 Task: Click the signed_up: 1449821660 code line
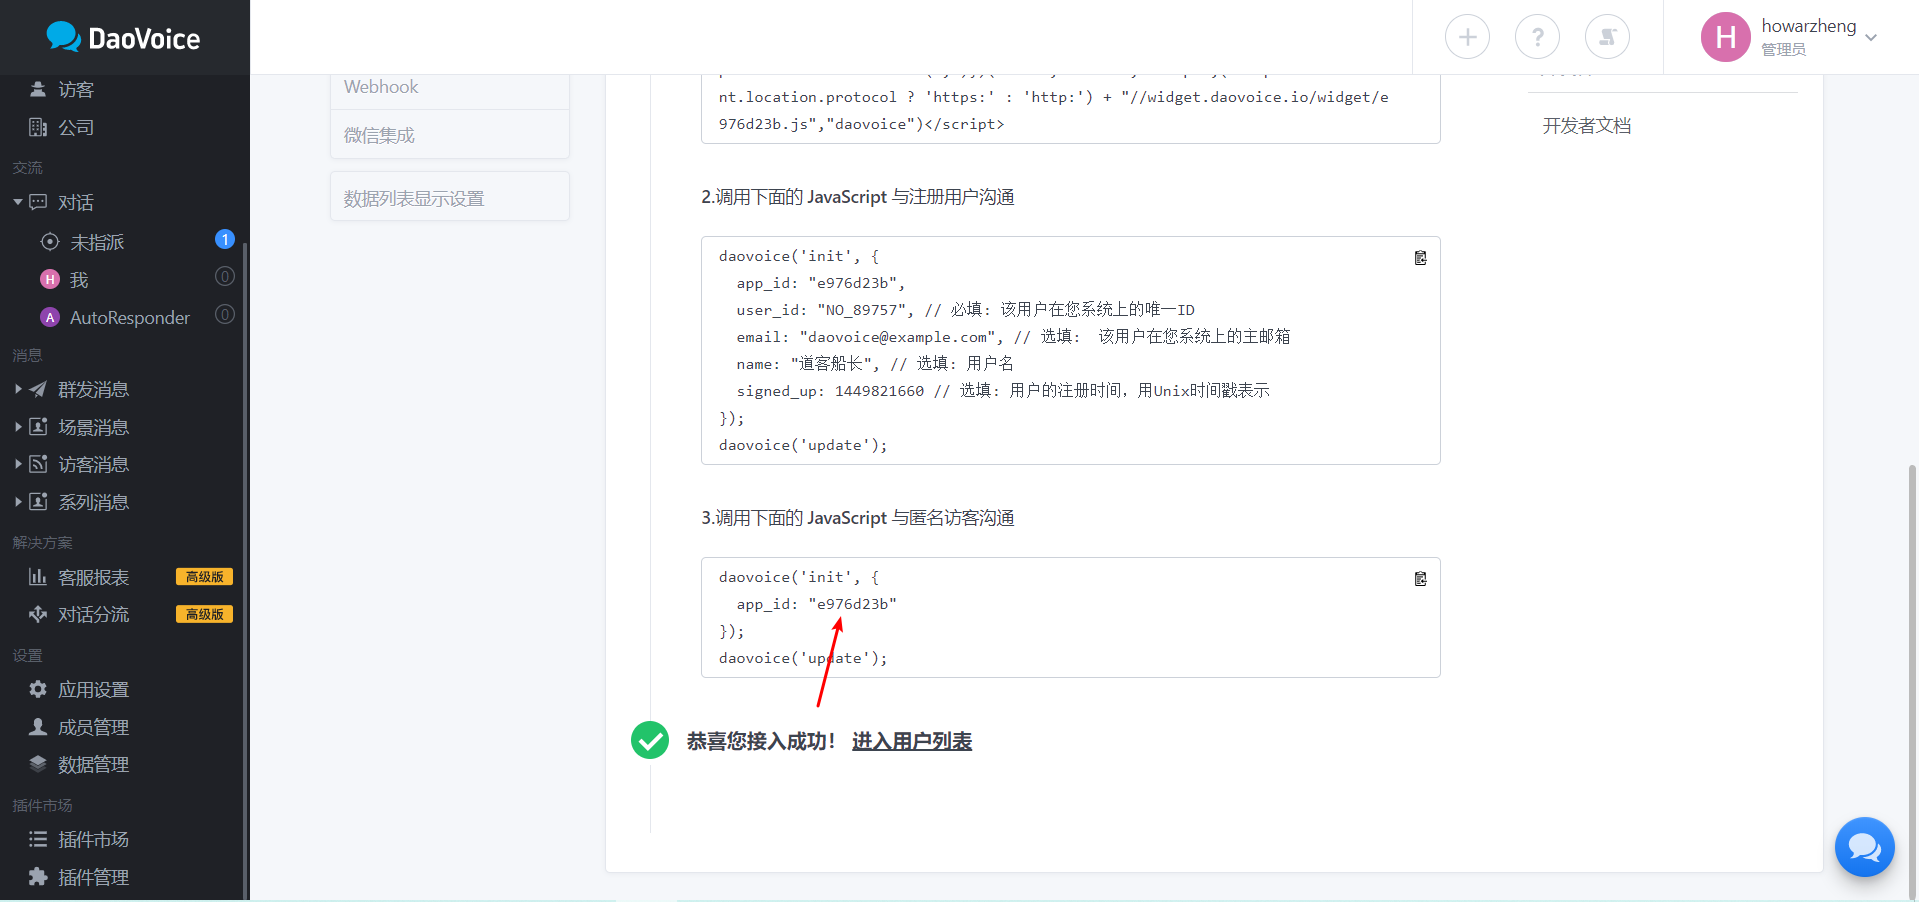pos(1003,391)
